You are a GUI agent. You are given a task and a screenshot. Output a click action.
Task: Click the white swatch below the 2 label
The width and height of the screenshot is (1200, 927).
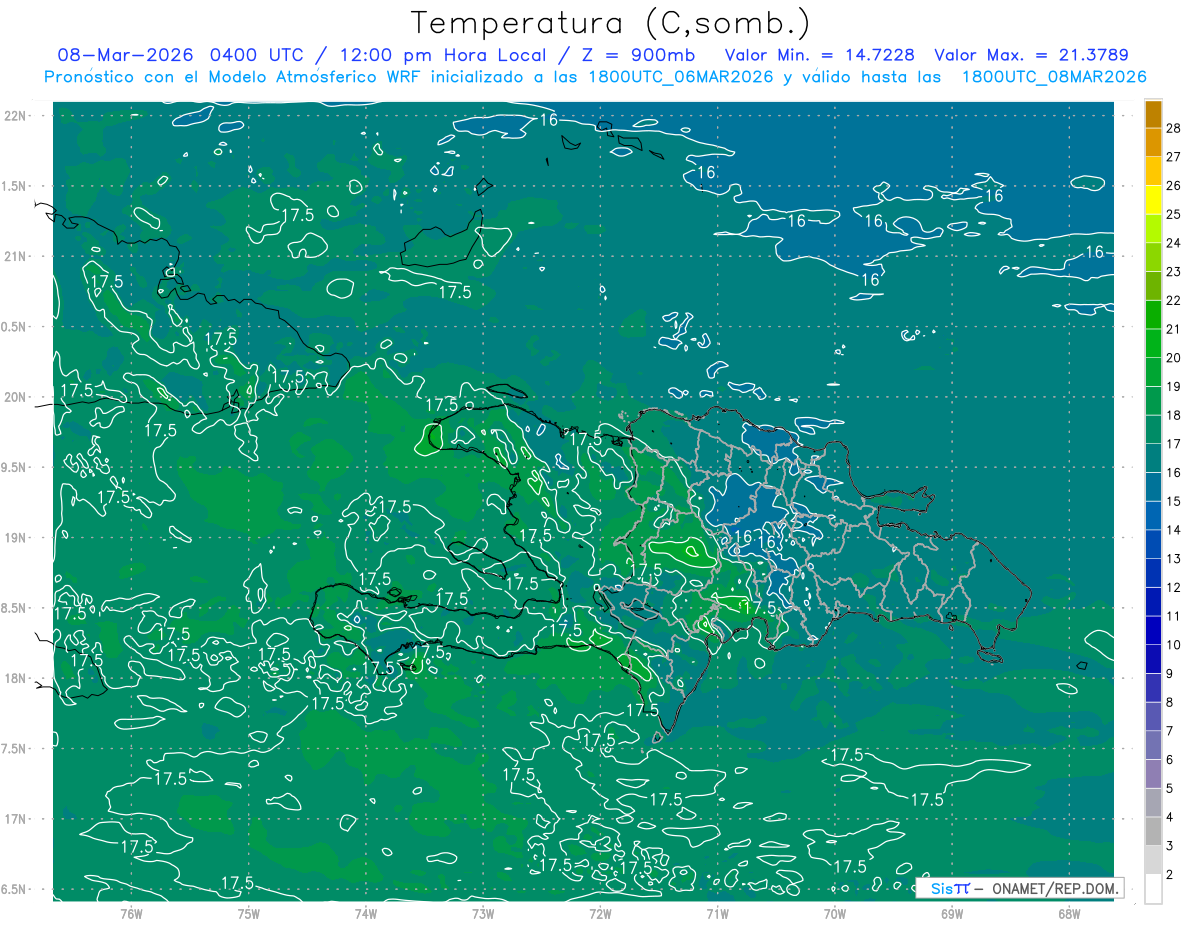(x=1153, y=888)
